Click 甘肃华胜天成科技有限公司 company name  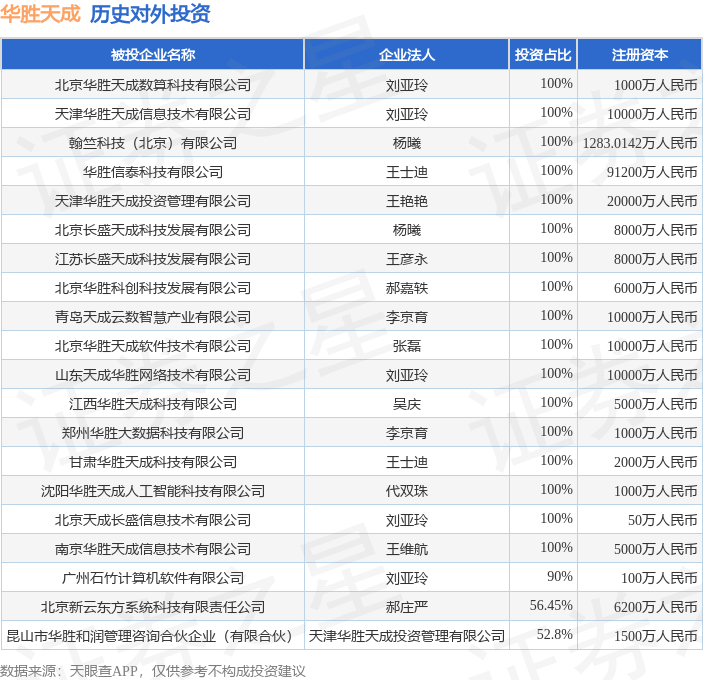(153, 462)
